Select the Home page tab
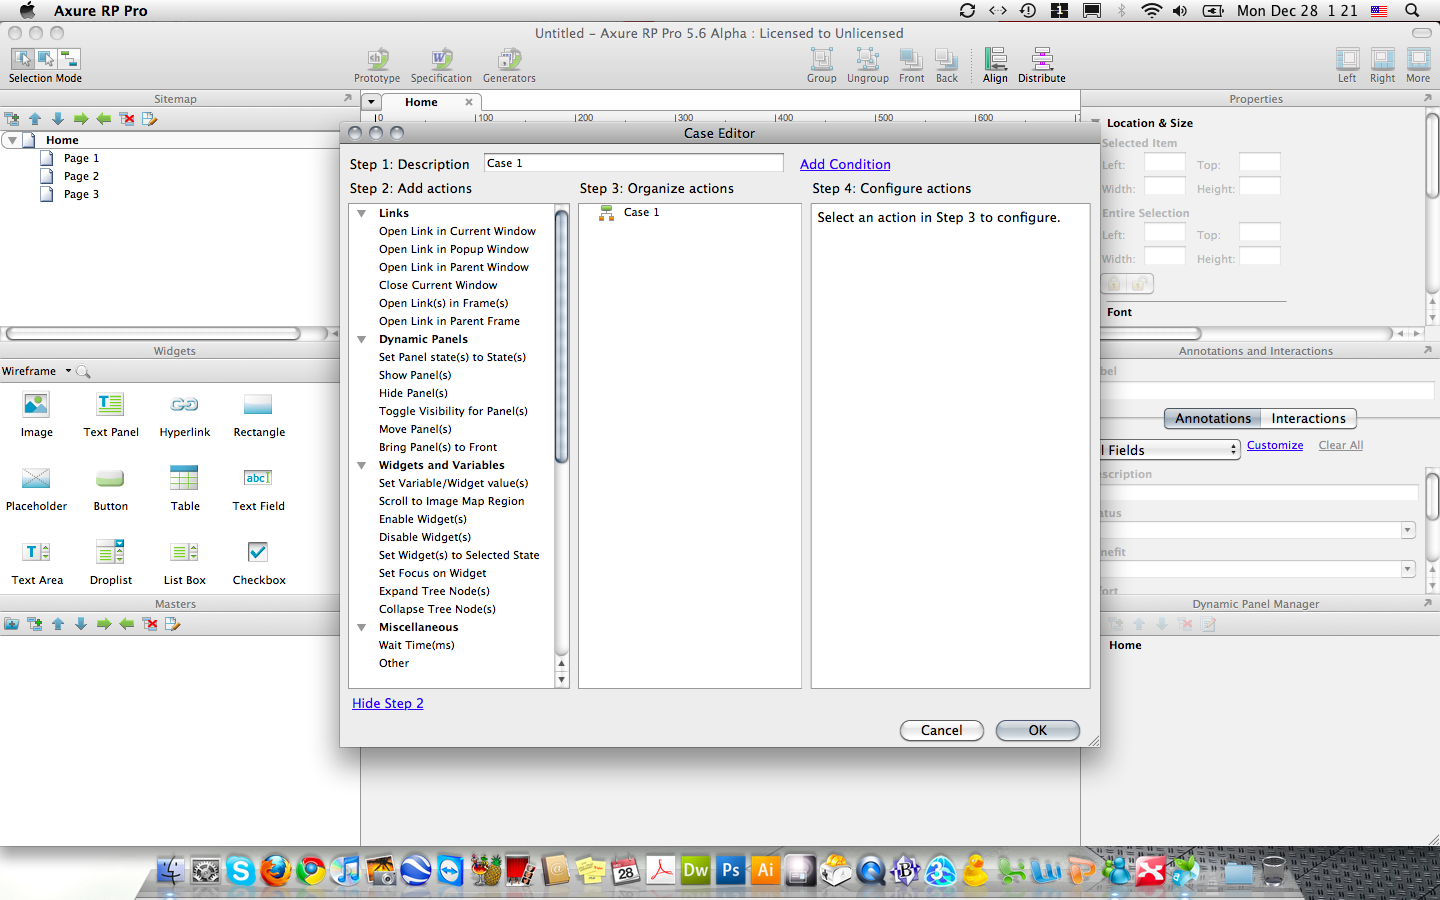The image size is (1440, 900). pos(421,102)
